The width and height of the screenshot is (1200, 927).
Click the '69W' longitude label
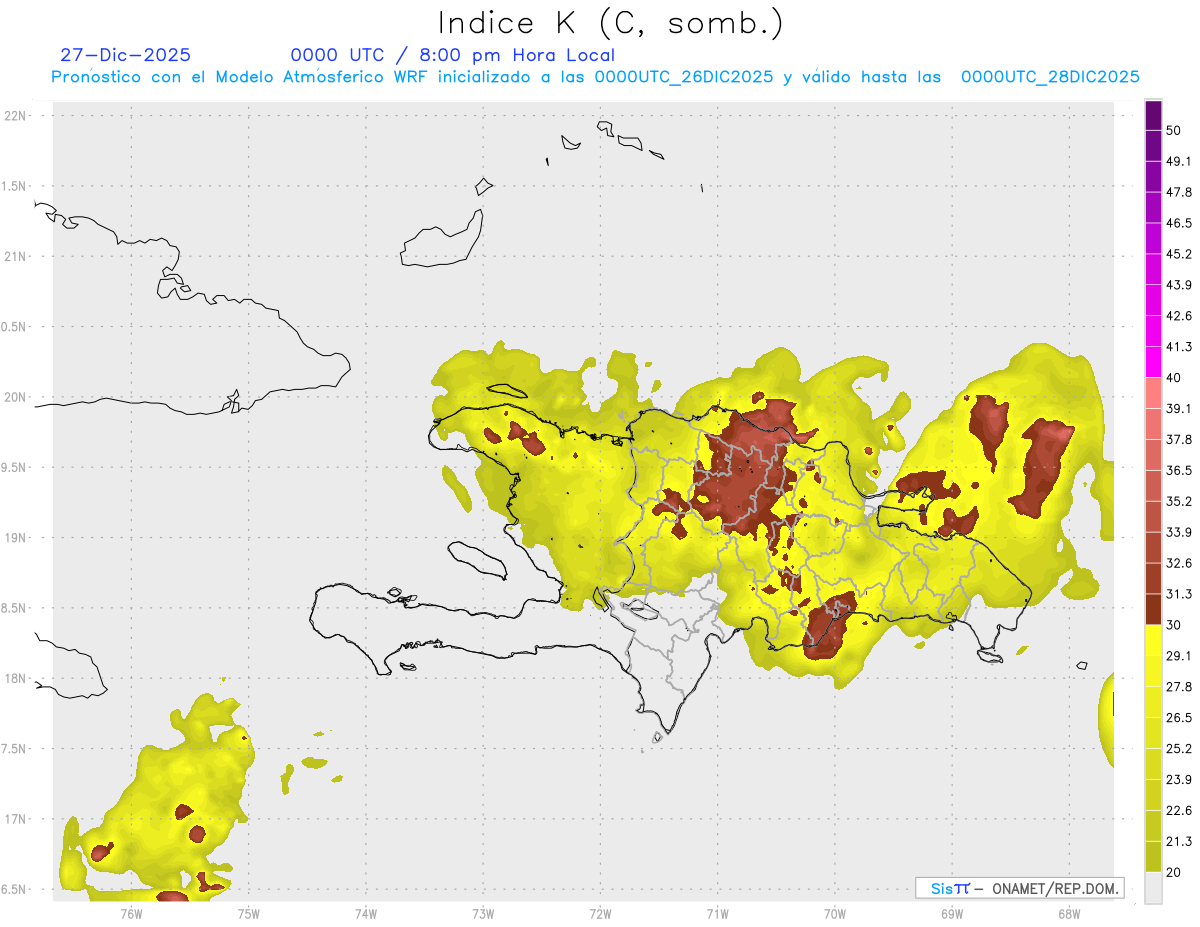point(952,913)
